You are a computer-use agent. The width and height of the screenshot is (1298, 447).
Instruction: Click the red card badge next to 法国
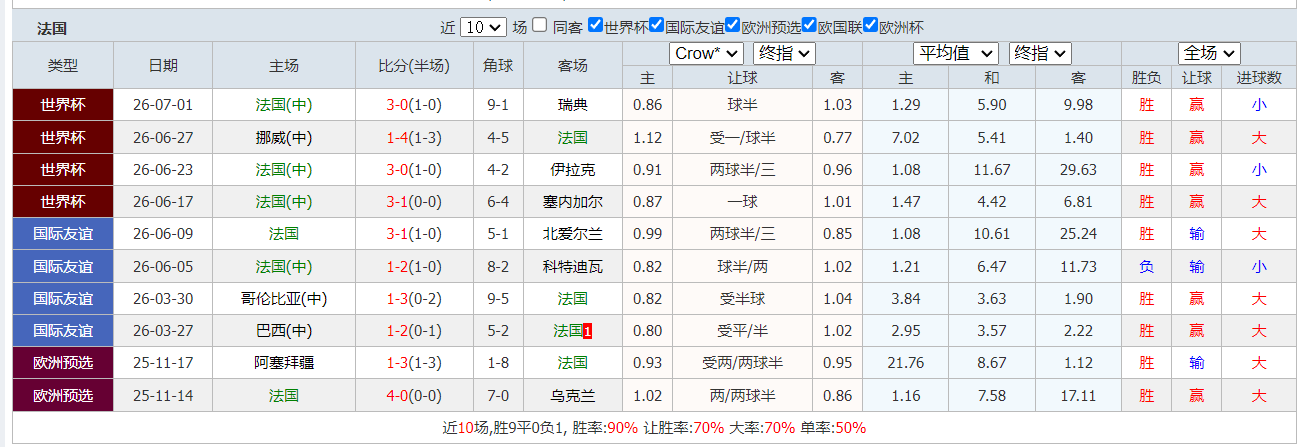(x=587, y=330)
